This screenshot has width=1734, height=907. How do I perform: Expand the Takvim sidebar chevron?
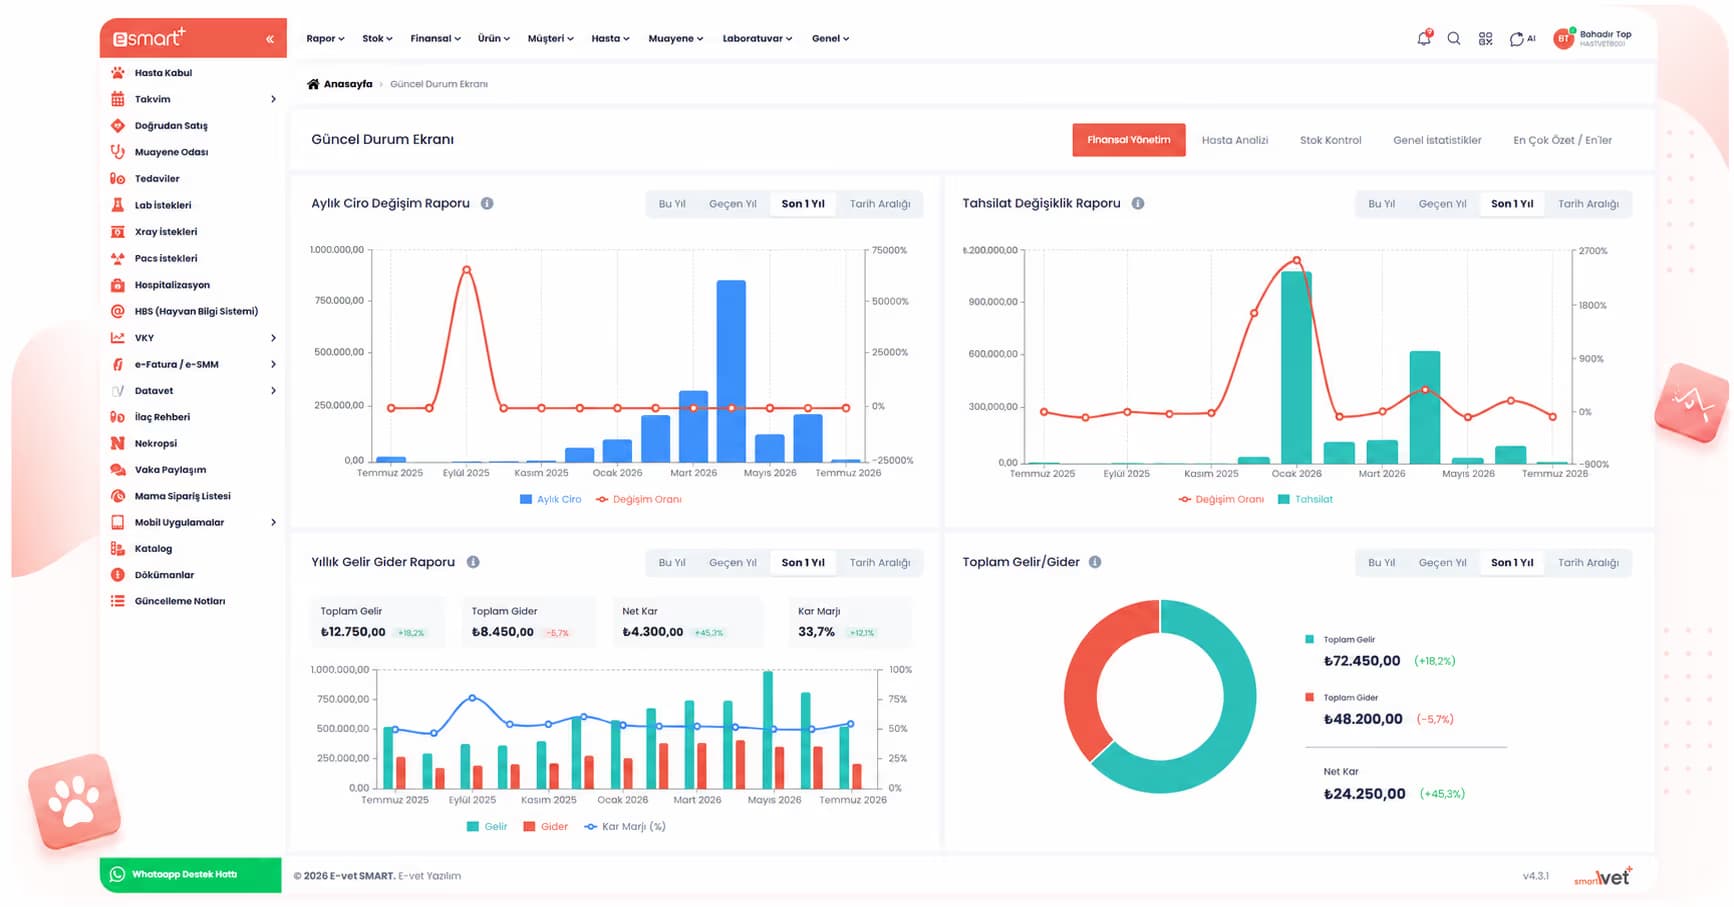pyautogui.click(x=273, y=99)
